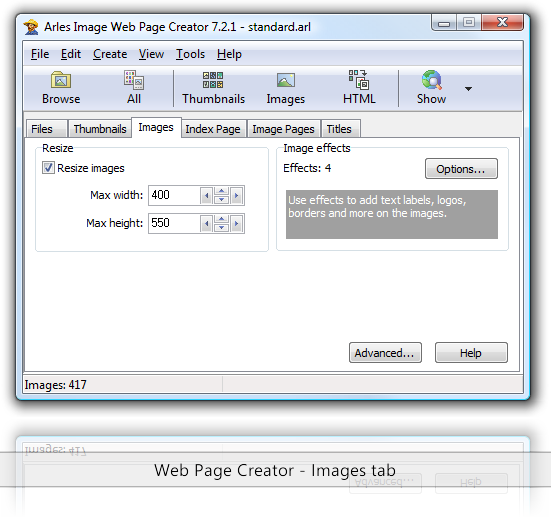This screenshot has height=518, width=551.
Task: Click the up arrow of Max height
Action: [221, 219]
